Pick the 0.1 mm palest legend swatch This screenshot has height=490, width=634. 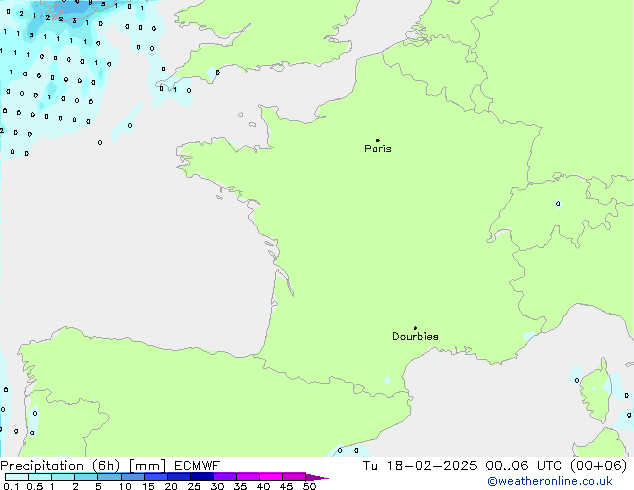17,477
